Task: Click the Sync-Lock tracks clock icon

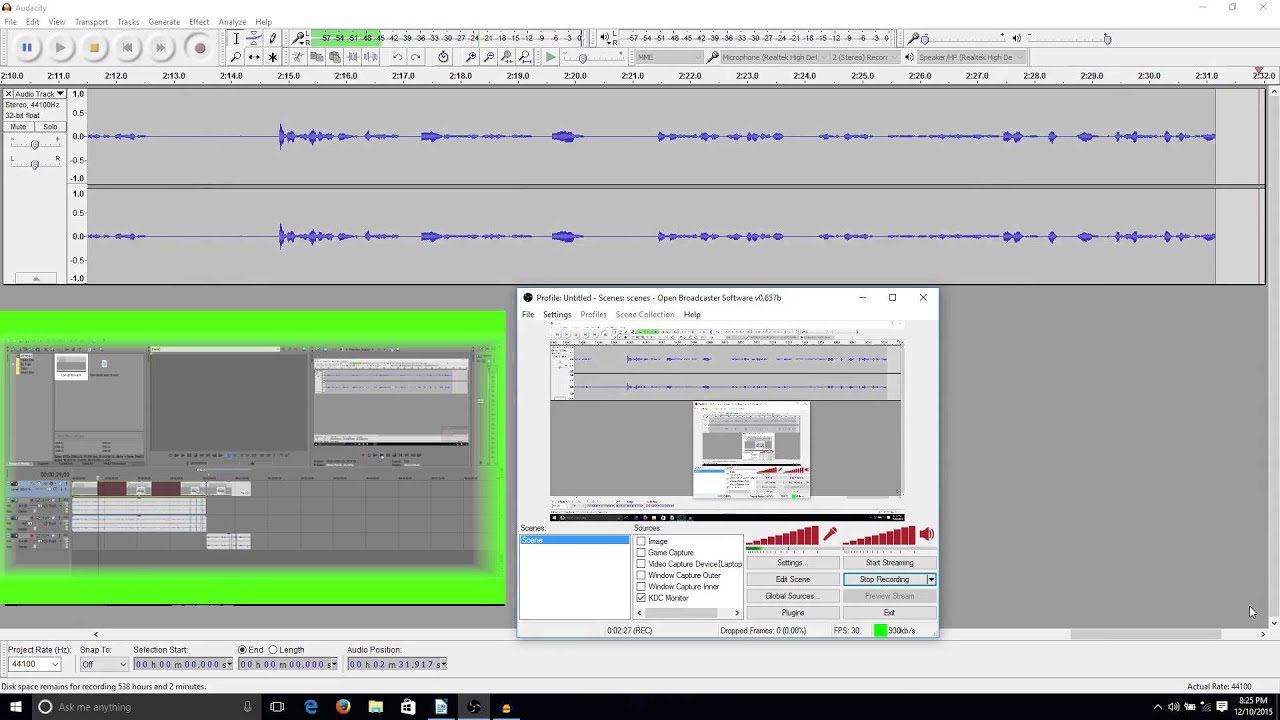Action: coord(443,57)
